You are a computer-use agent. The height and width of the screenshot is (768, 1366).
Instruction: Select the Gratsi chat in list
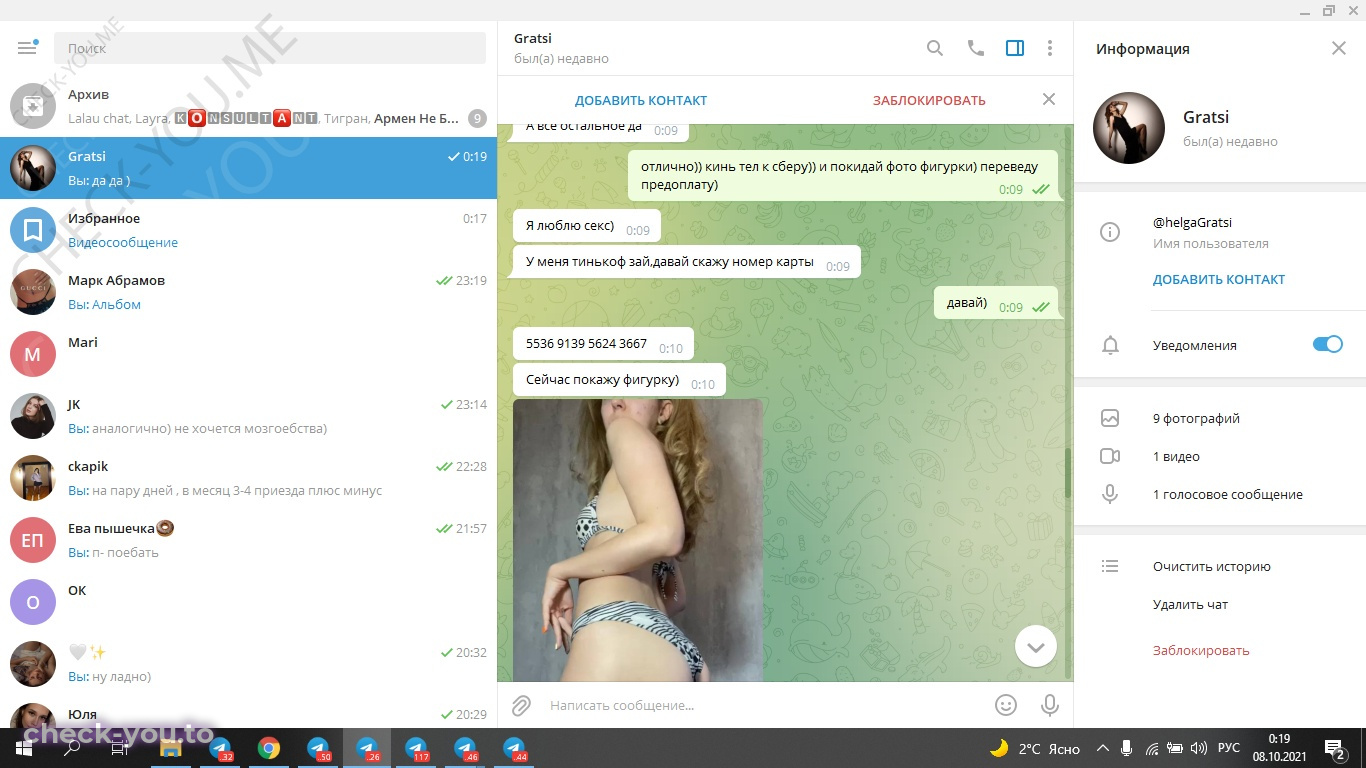click(248, 168)
